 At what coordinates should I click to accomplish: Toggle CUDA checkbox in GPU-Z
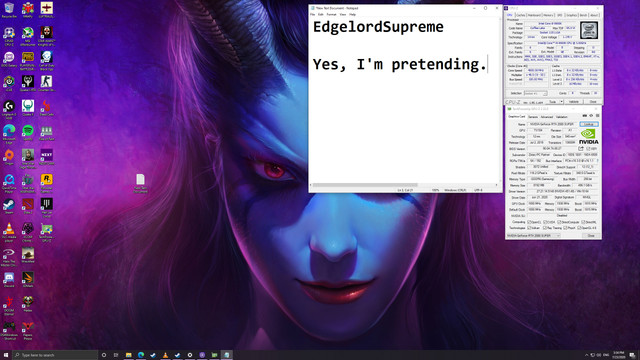545,222
